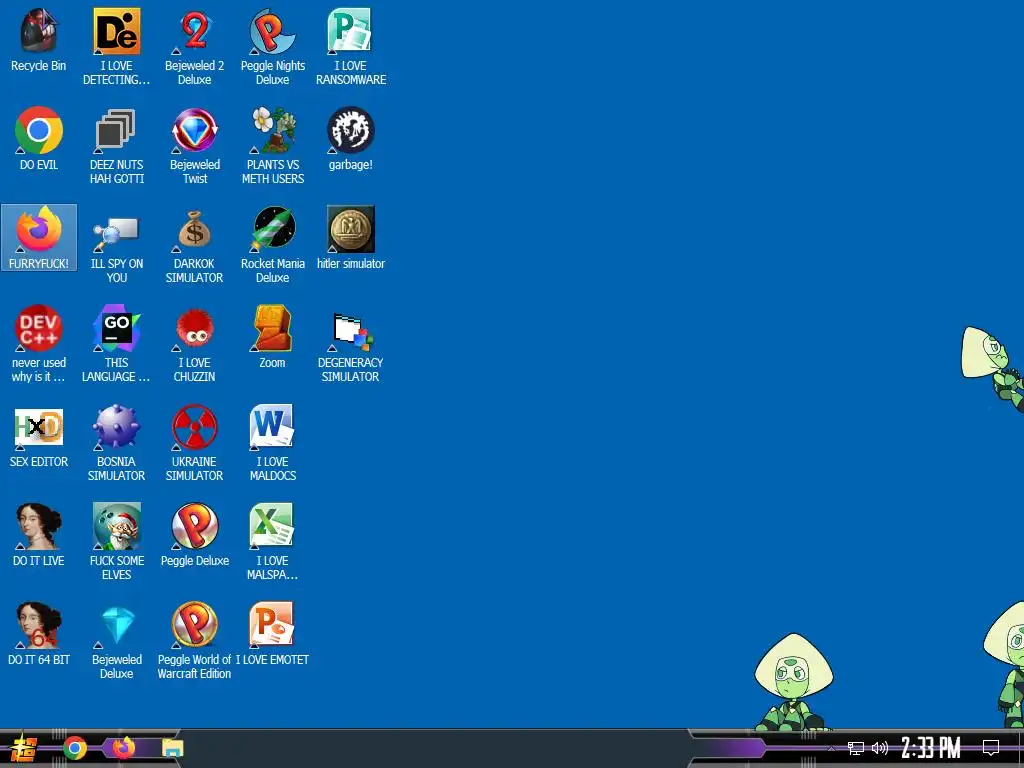Open the HxD hex editor desktop shortcut

tap(39, 436)
